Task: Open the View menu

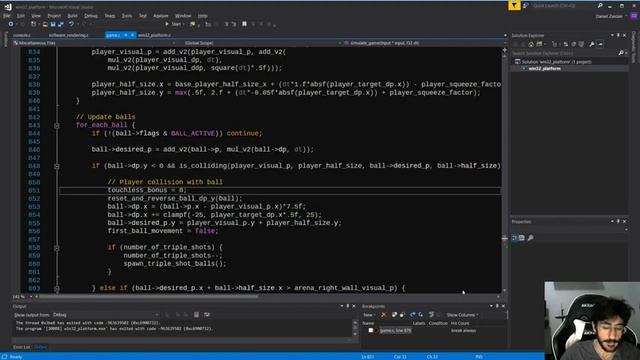Action: click(36, 16)
